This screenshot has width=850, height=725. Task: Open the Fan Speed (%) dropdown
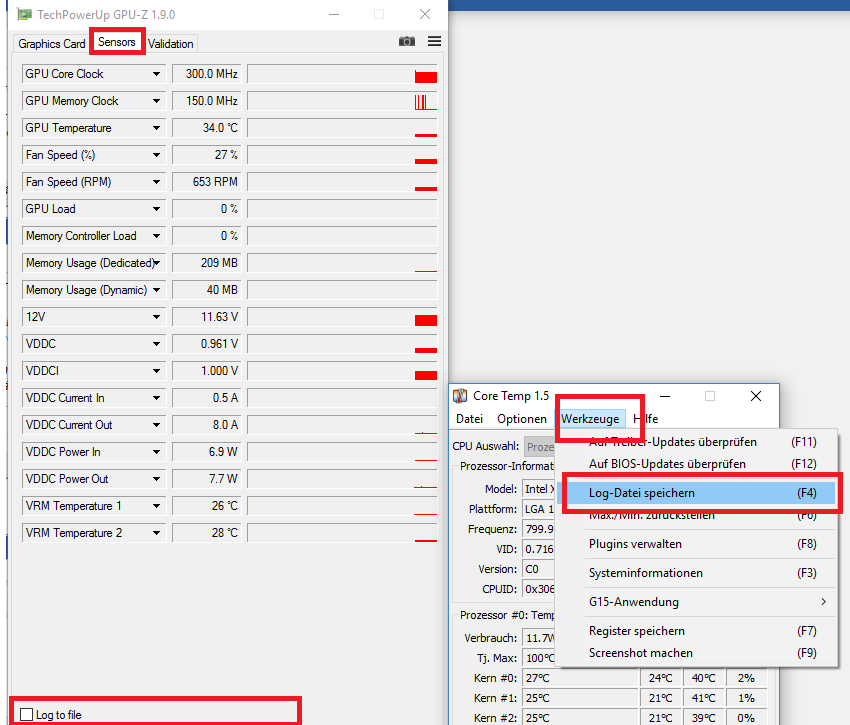[x=156, y=155]
